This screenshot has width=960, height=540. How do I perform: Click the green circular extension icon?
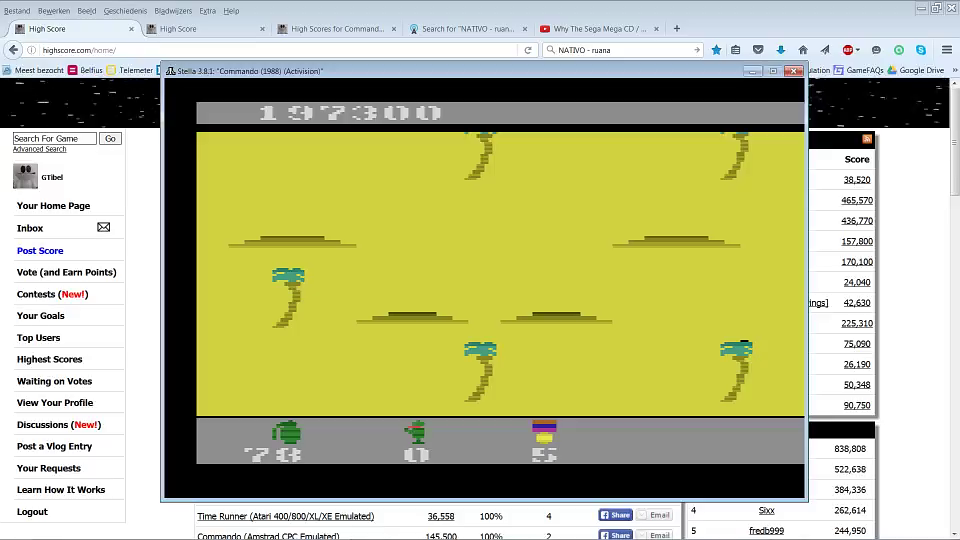click(899, 50)
